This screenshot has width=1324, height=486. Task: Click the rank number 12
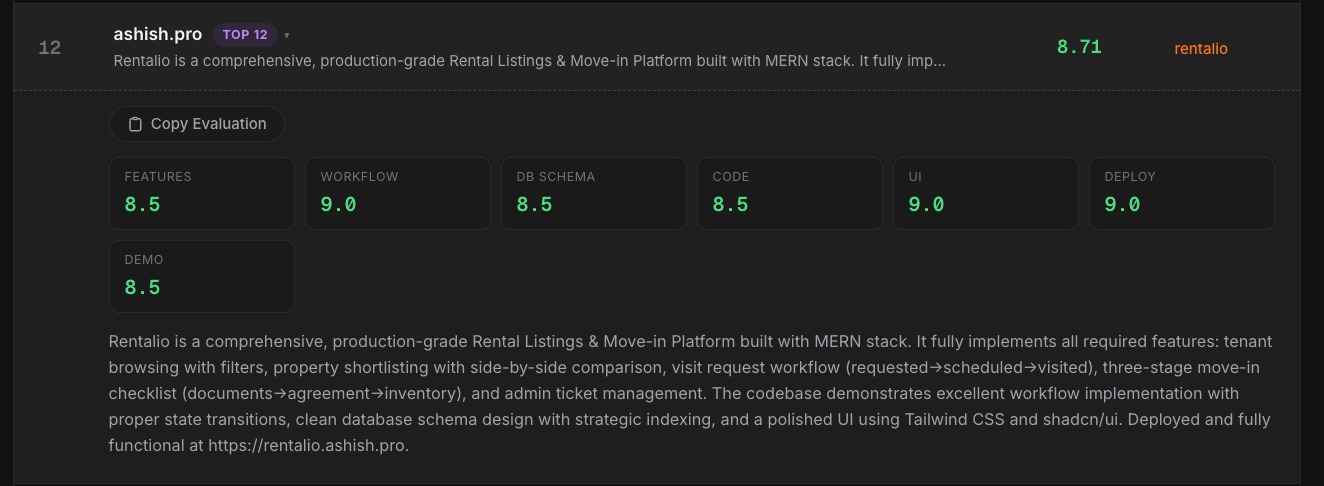(x=49, y=48)
